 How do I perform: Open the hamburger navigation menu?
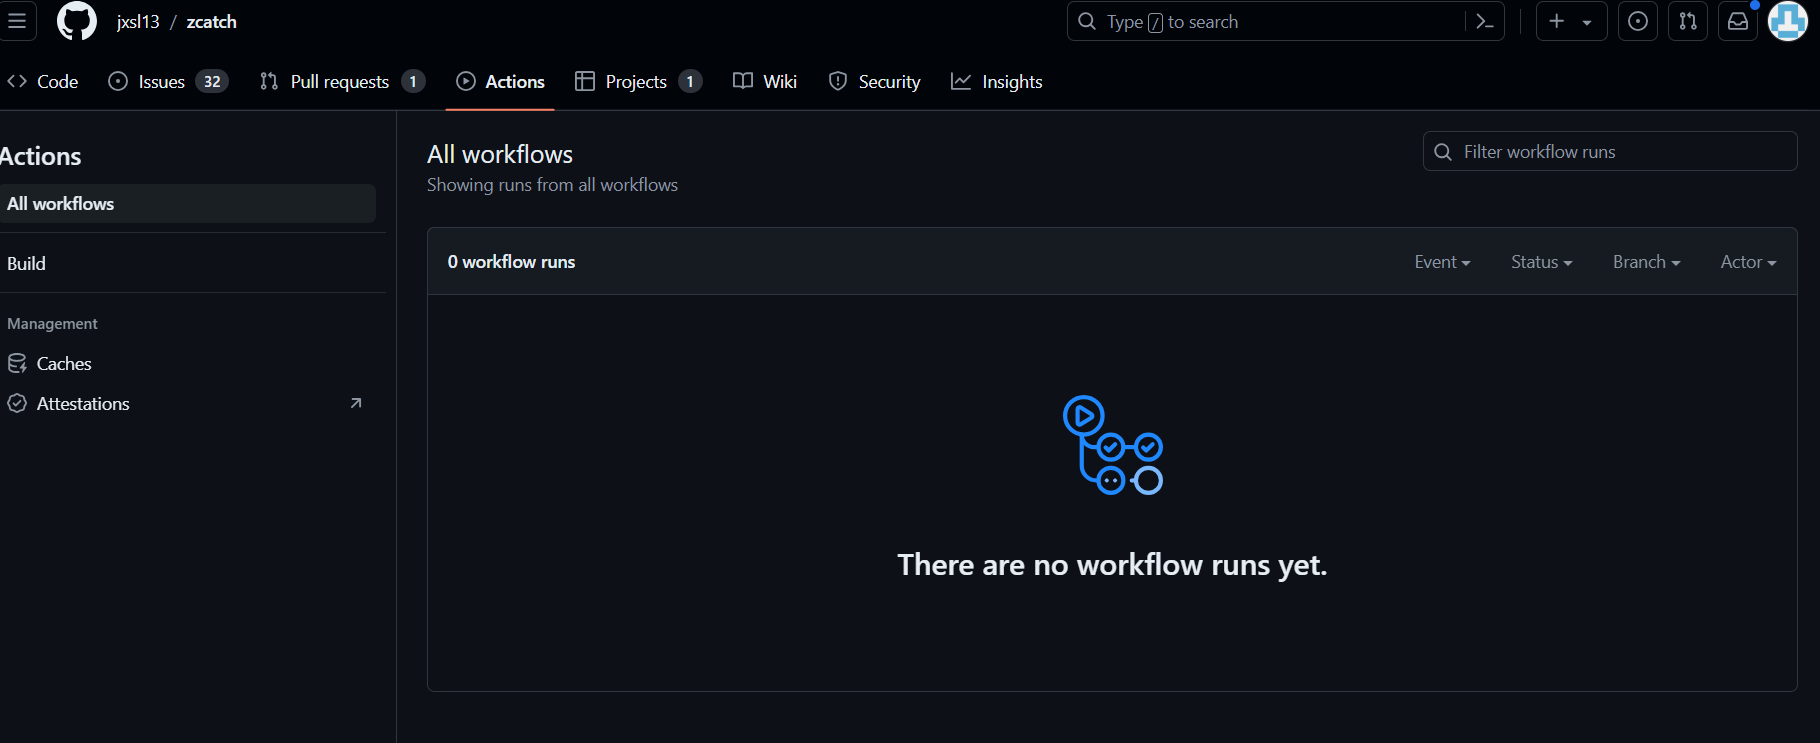click(x=17, y=21)
